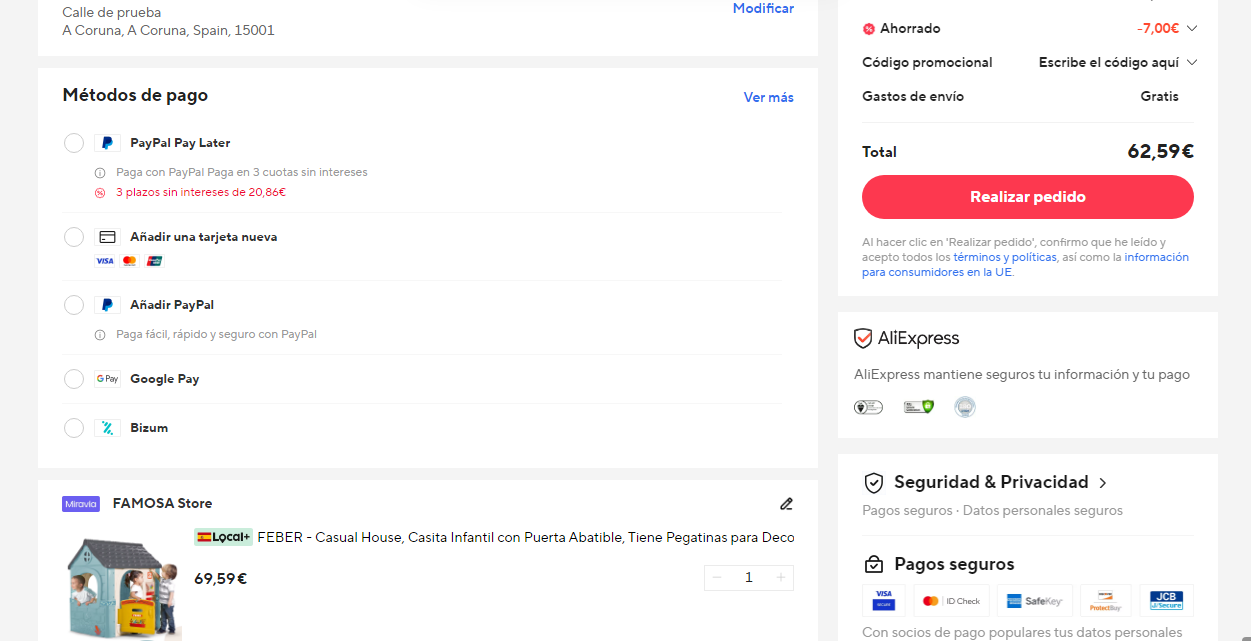Click info icon beside PayPal 3 cuotas text
Image resolution: width=1251 pixels, height=641 pixels.
100,173
